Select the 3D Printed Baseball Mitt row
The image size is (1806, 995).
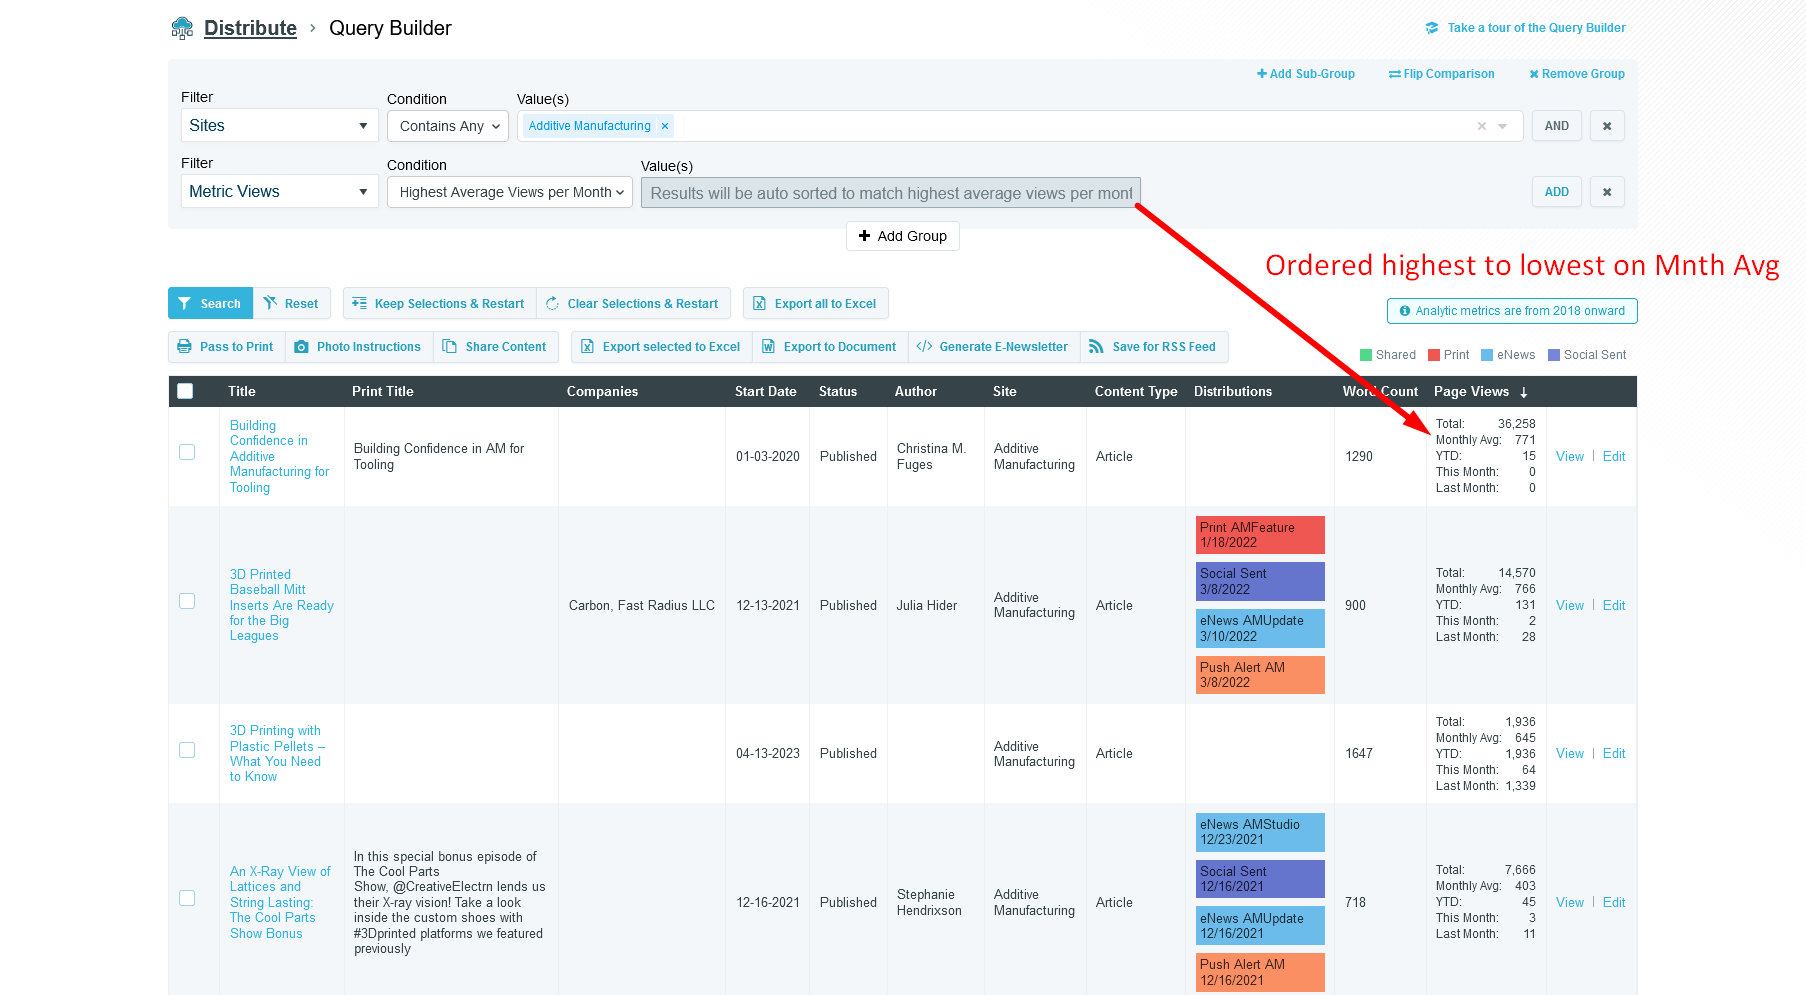187,601
